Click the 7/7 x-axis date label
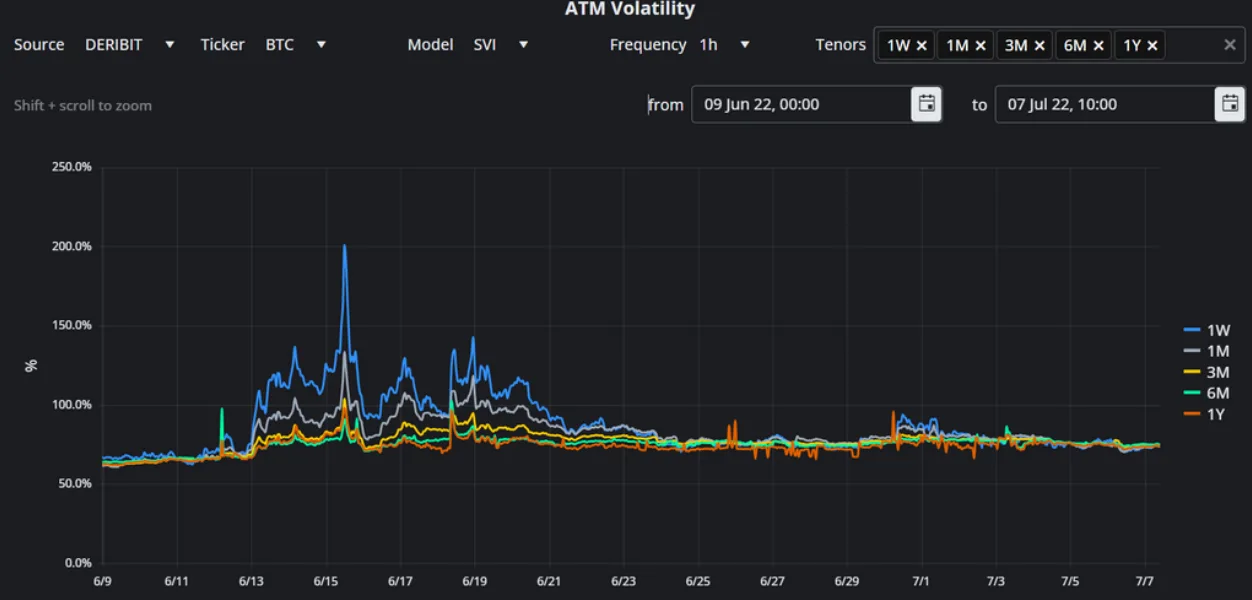 (x=1144, y=581)
